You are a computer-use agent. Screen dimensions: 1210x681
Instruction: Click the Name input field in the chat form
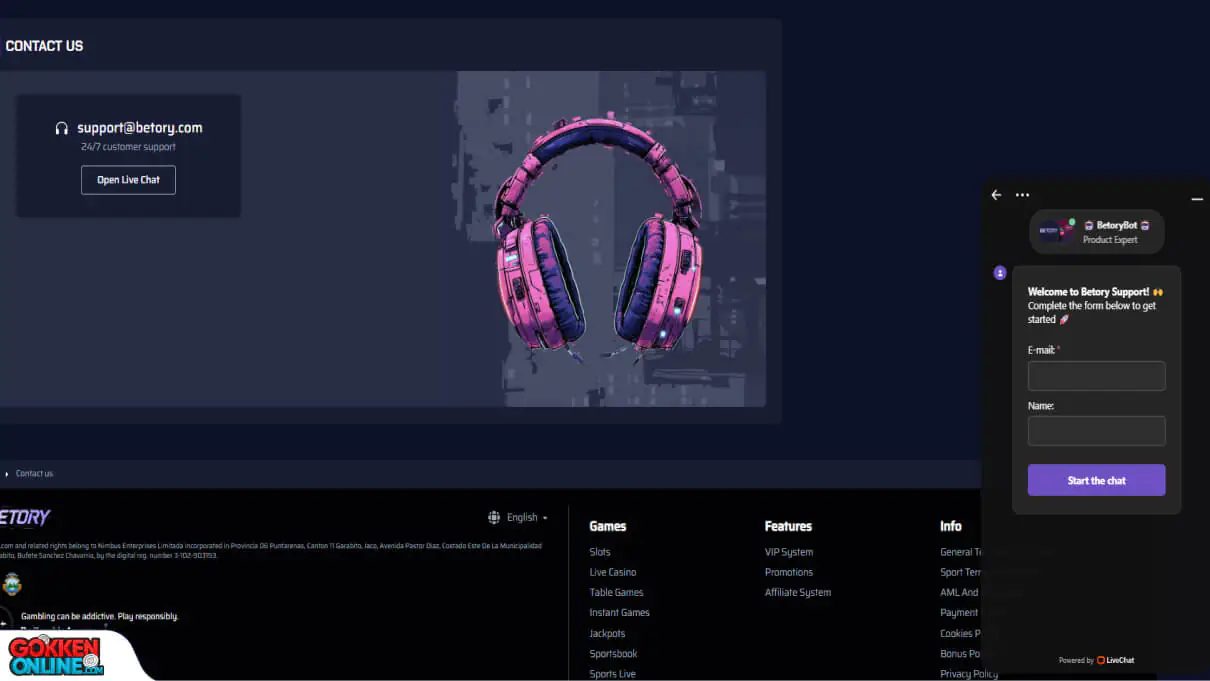[x=1096, y=431]
